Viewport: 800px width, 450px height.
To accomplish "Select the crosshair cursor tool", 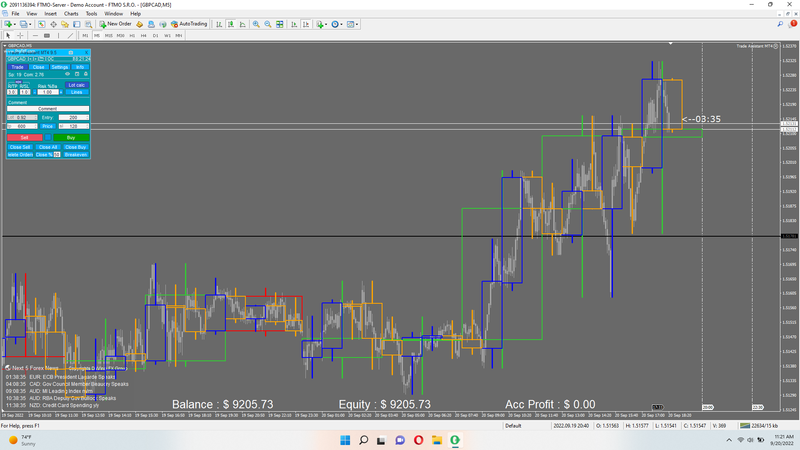I will [19, 35].
